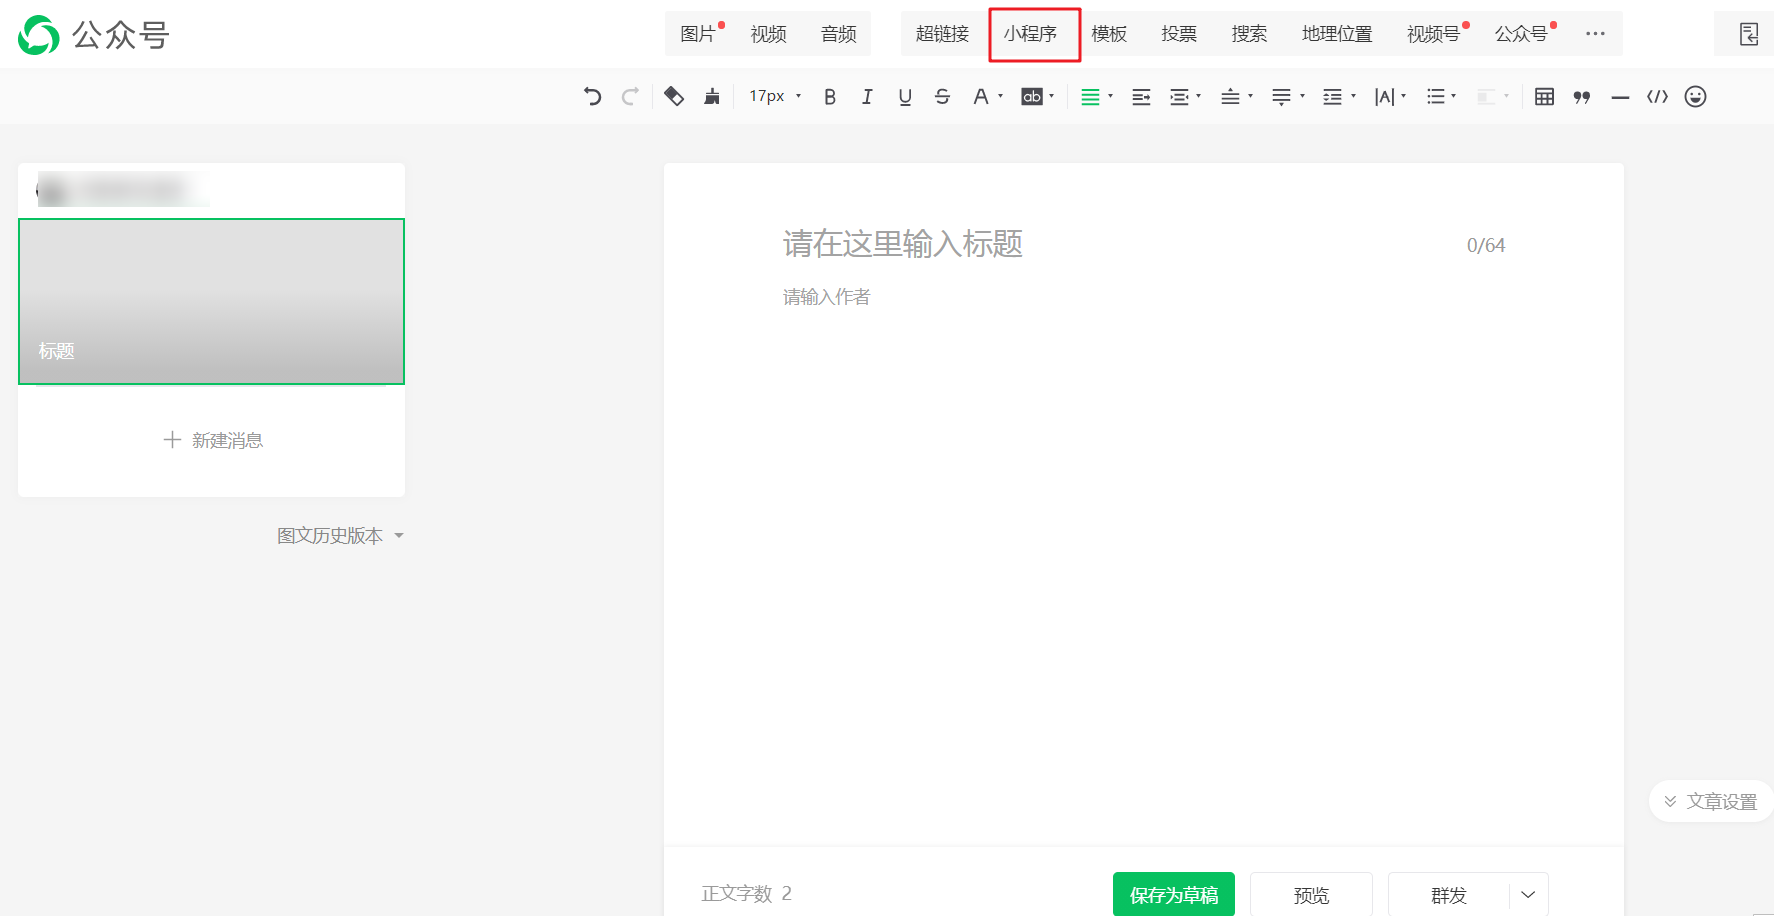Toggle bold formatting
Image resolution: width=1774 pixels, height=916 pixels.
point(830,97)
